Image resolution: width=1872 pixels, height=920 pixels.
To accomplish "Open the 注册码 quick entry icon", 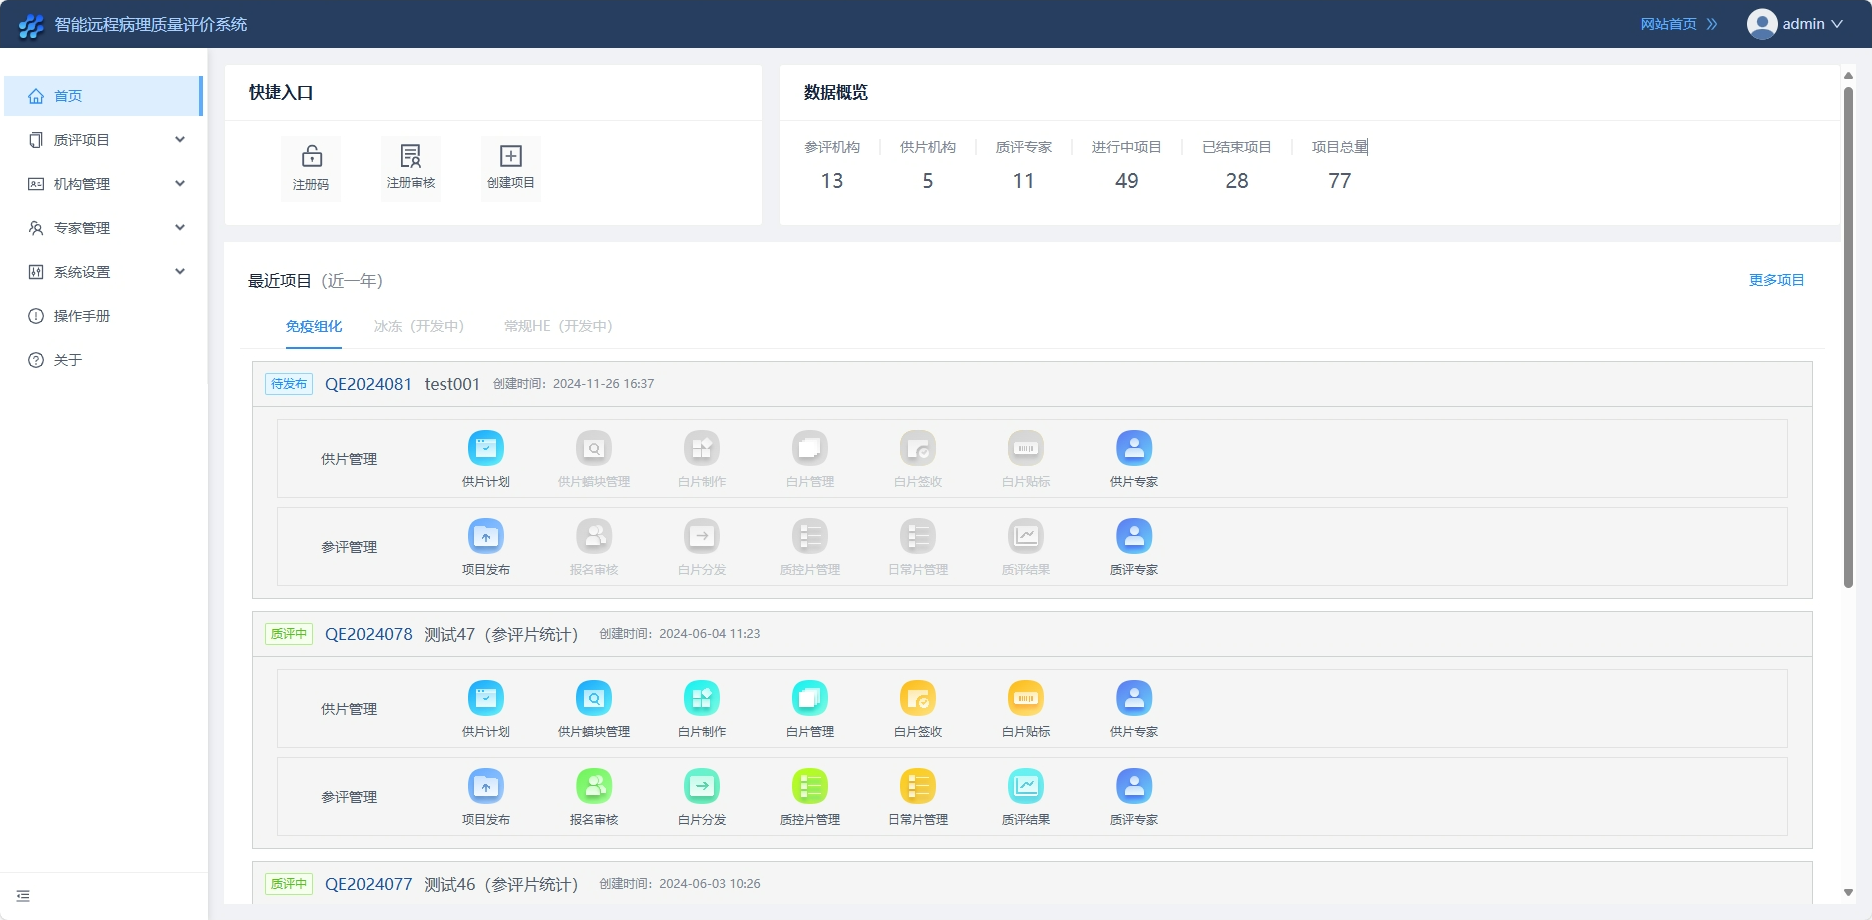I will click(311, 167).
